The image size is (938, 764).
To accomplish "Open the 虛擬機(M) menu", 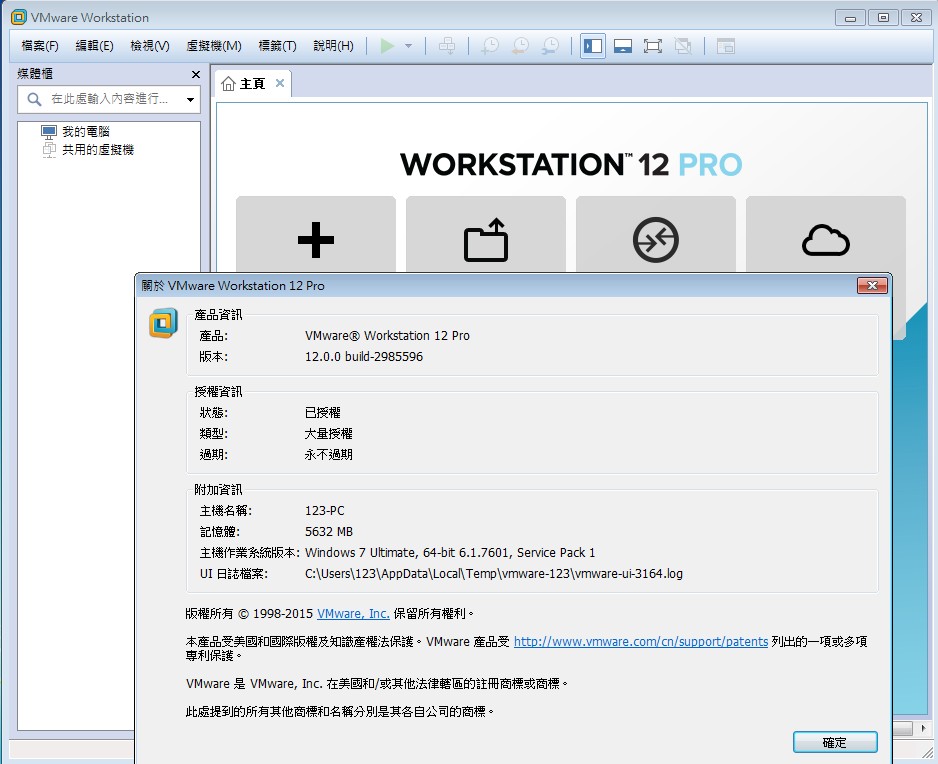I will [x=214, y=46].
